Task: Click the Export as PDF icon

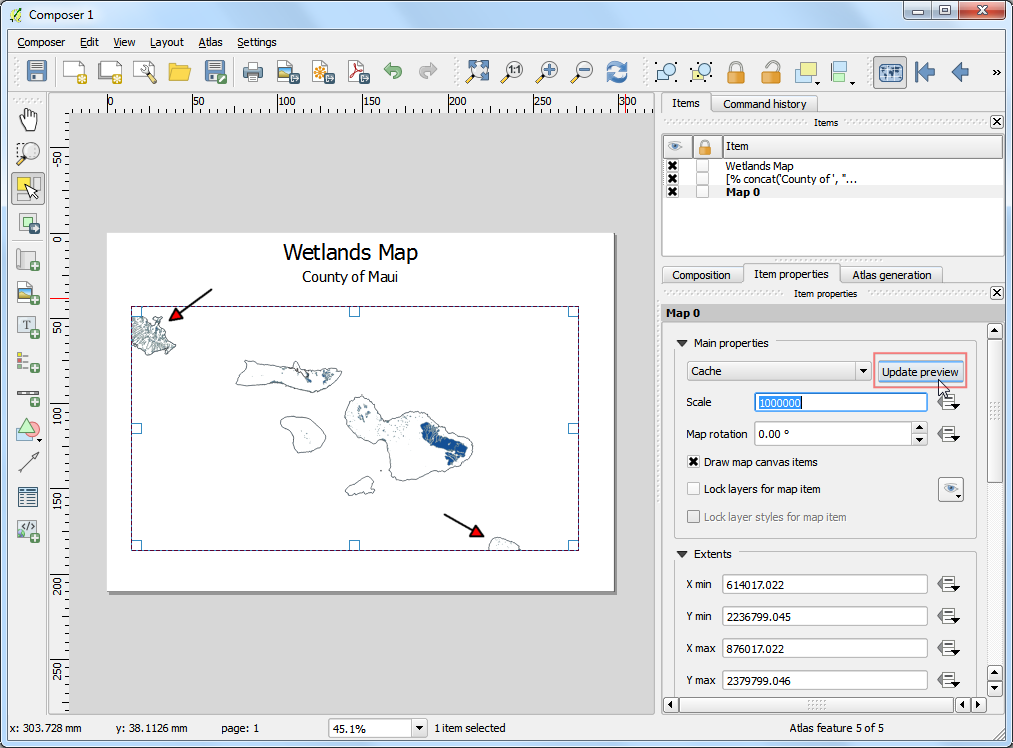Action: click(x=358, y=72)
